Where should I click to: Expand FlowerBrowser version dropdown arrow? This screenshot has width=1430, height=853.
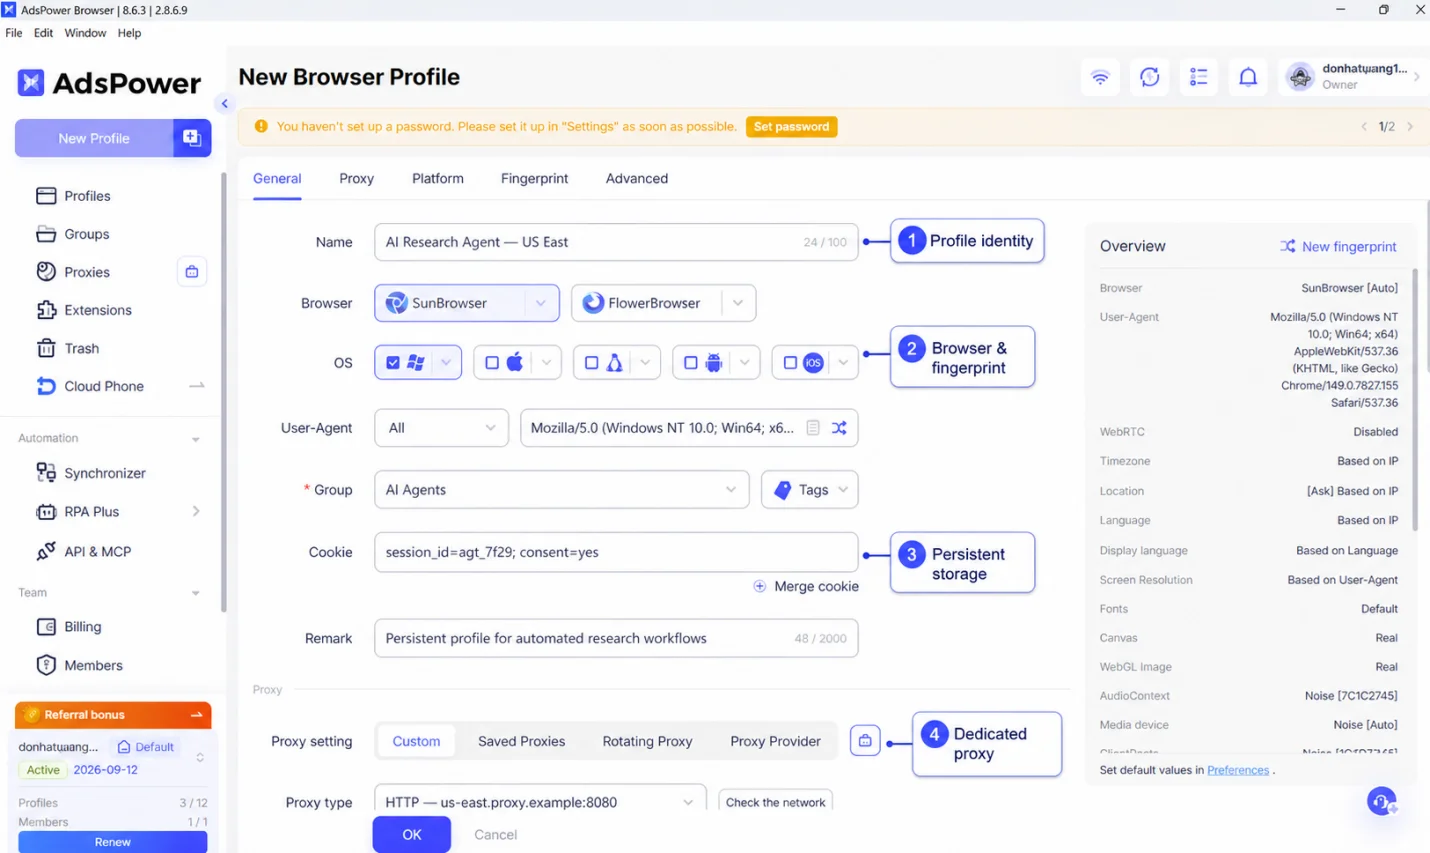click(x=738, y=303)
